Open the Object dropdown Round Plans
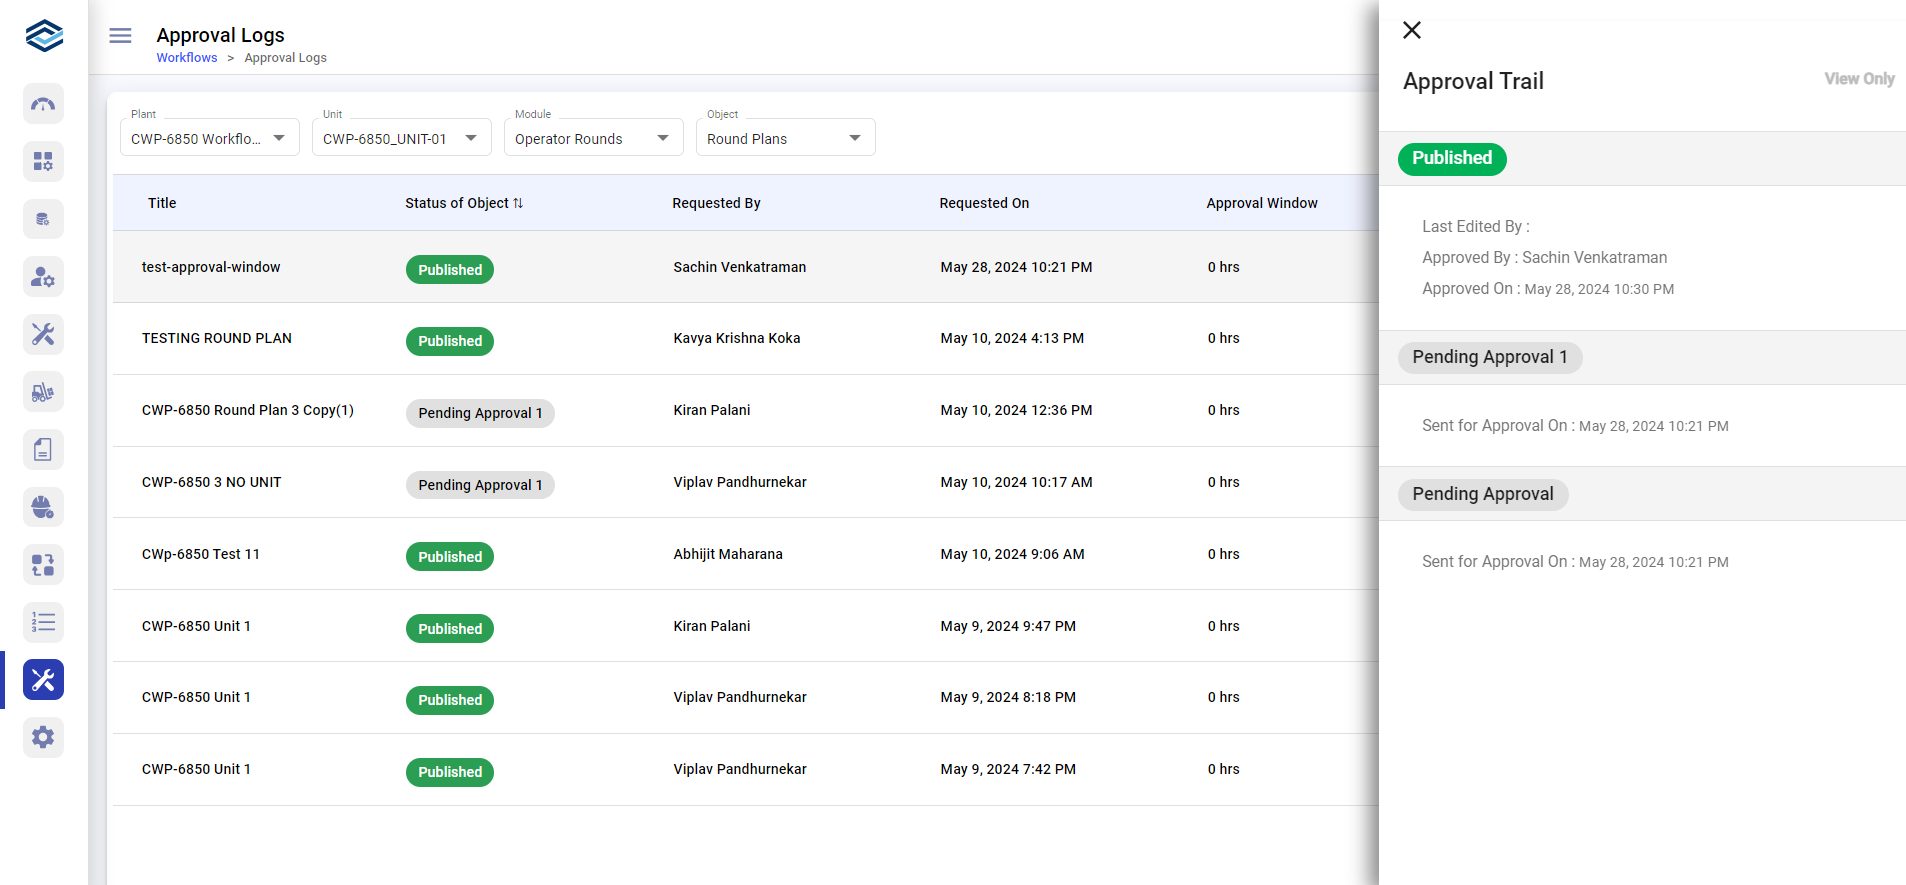Image resolution: width=1906 pixels, height=885 pixels. click(x=786, y=138)
